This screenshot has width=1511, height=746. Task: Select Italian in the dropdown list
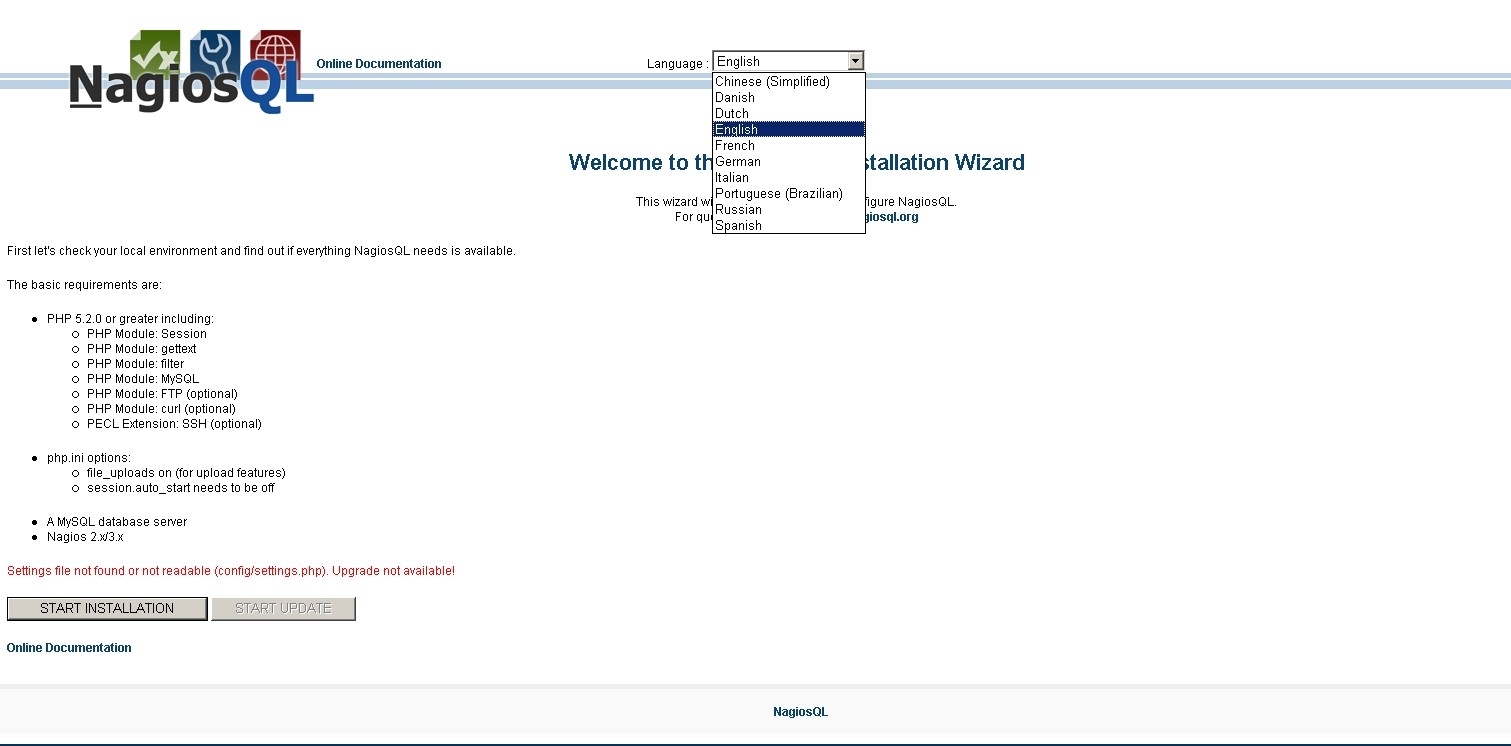[x=788, y=178]
